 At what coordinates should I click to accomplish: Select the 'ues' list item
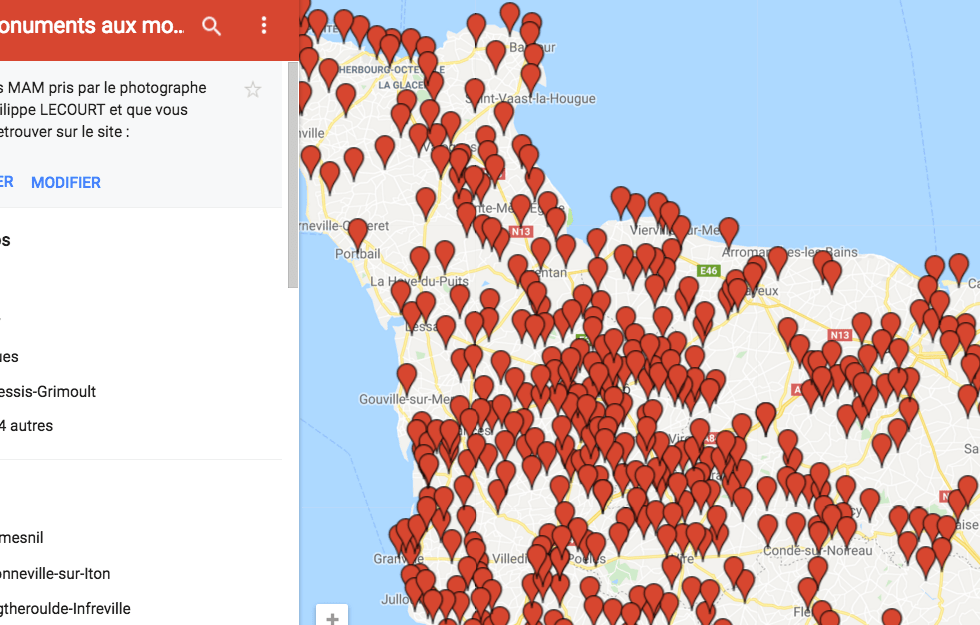pyautogui.click(x=10, y=356)
